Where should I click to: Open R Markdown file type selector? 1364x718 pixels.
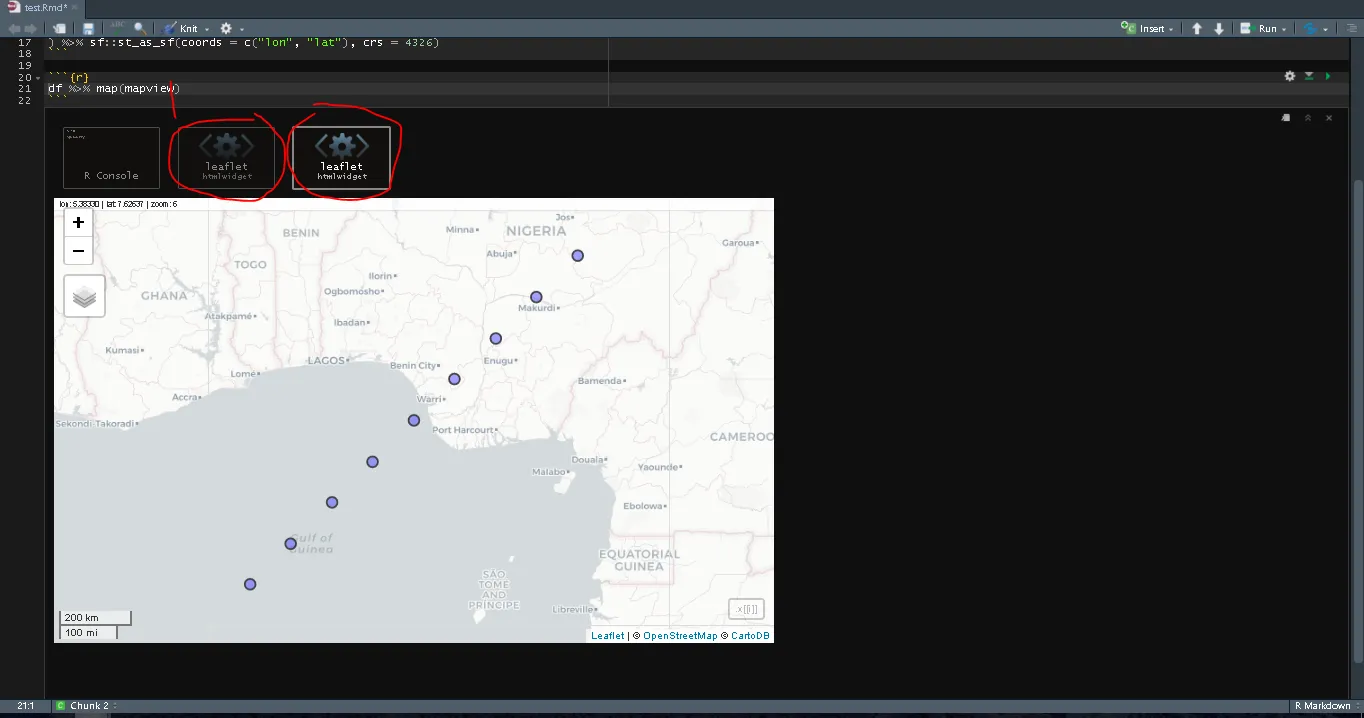coord(1326,706)
